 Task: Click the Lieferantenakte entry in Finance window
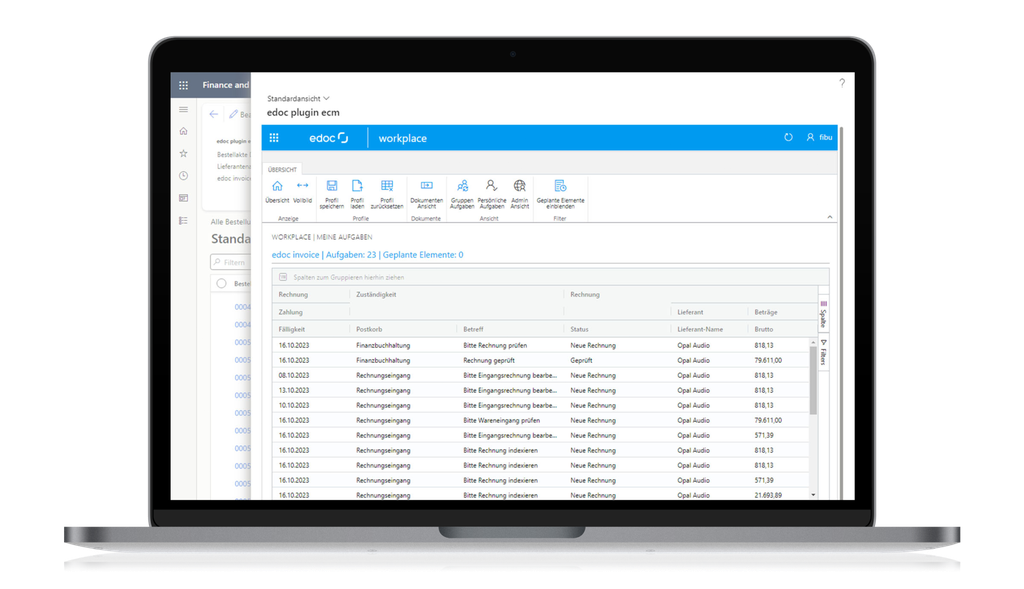[x=234, y=167]
